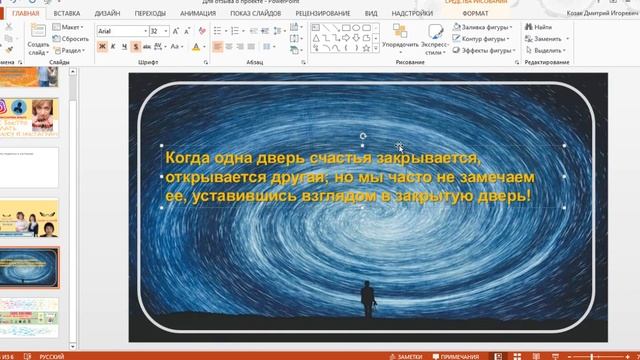Switch to Normal view in status bar
Screen dimensions: 640x360
click(498, 356)
